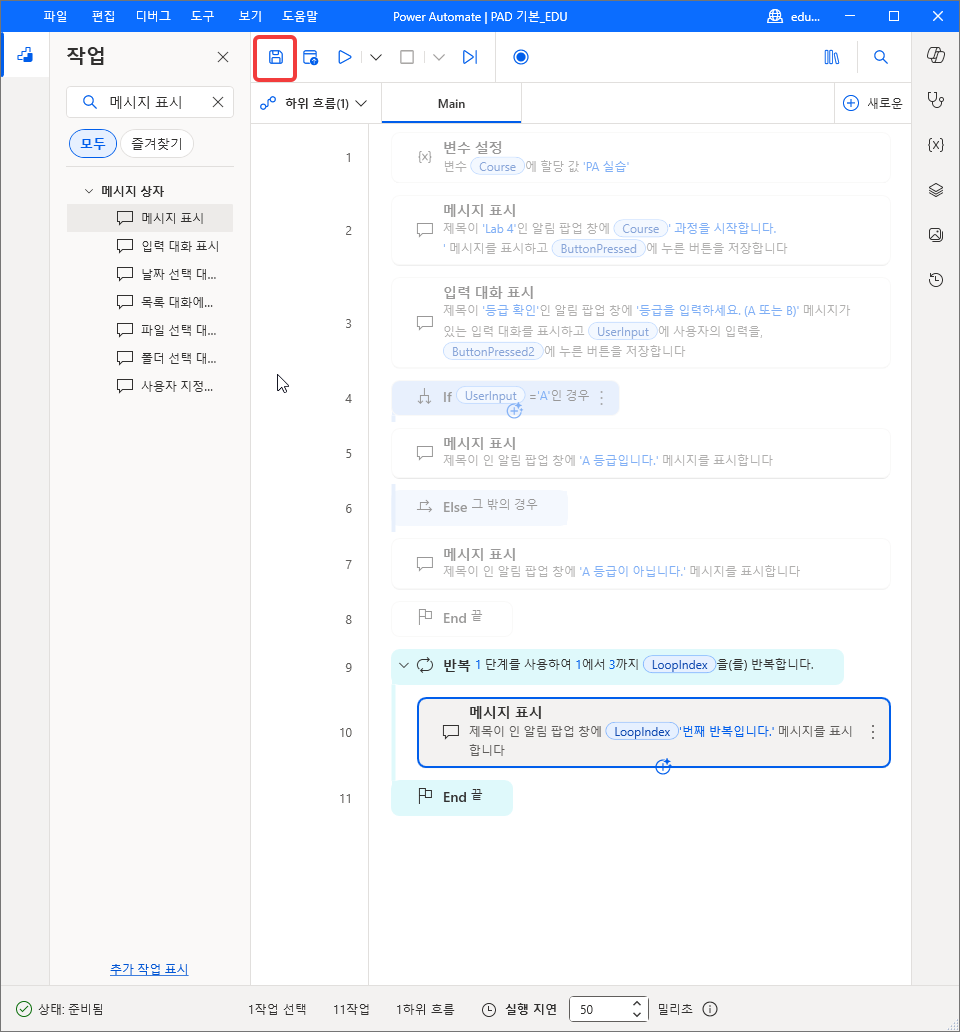Screen dimensions: 960x1032
Task: Clear the 메시지 표시 search text
Action: coord(218,102)
